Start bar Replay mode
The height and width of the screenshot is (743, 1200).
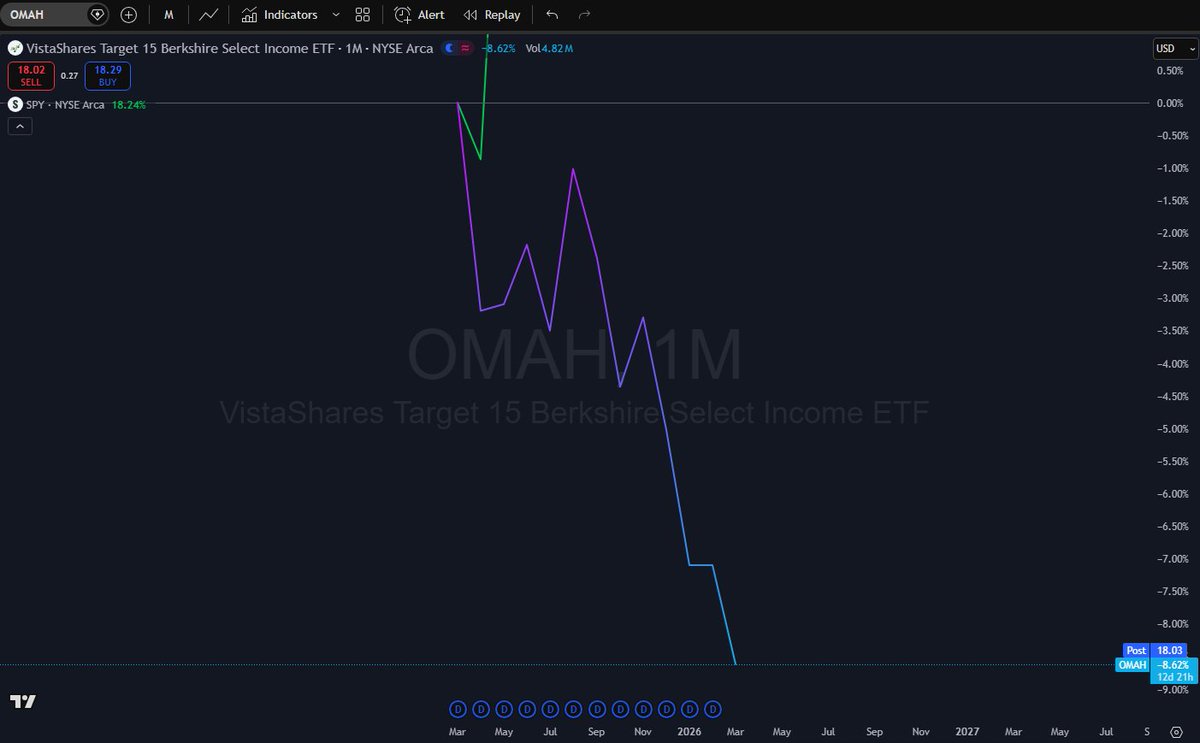(491, 15)
